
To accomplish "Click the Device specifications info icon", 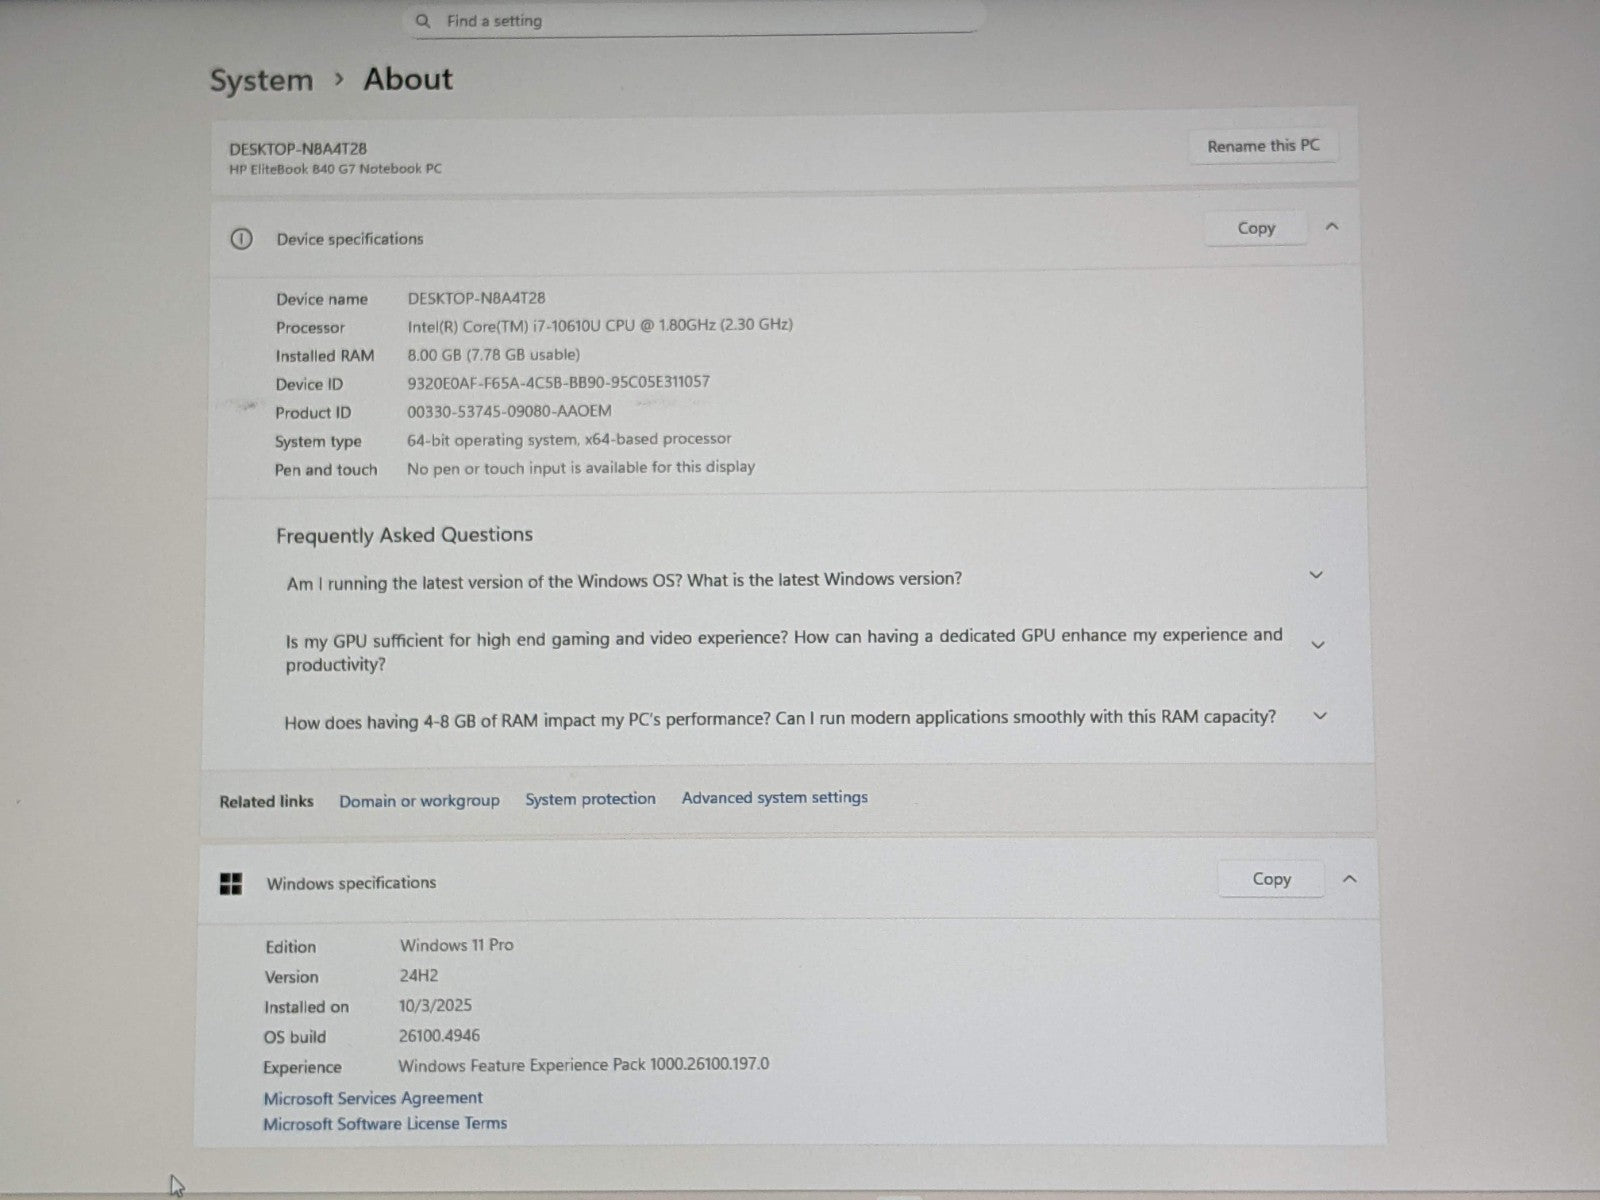I will pos(241,239).
